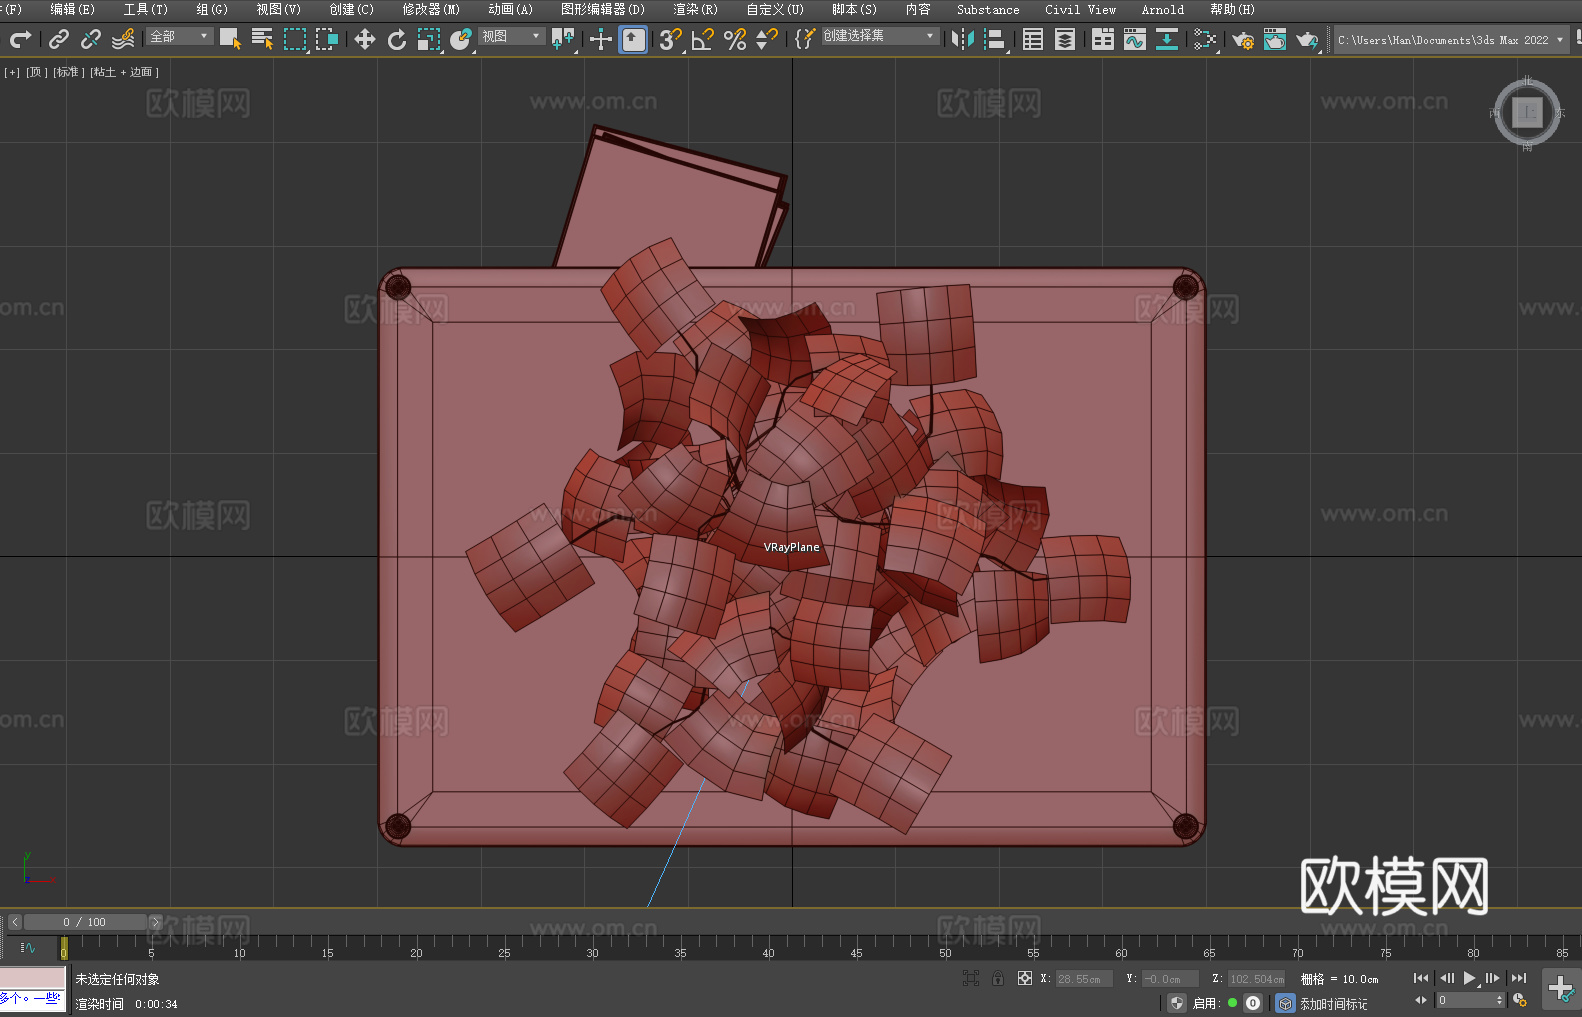Click the Align tool
Viewport: 1582px width, 1017px height.
(x=995, y=39)
